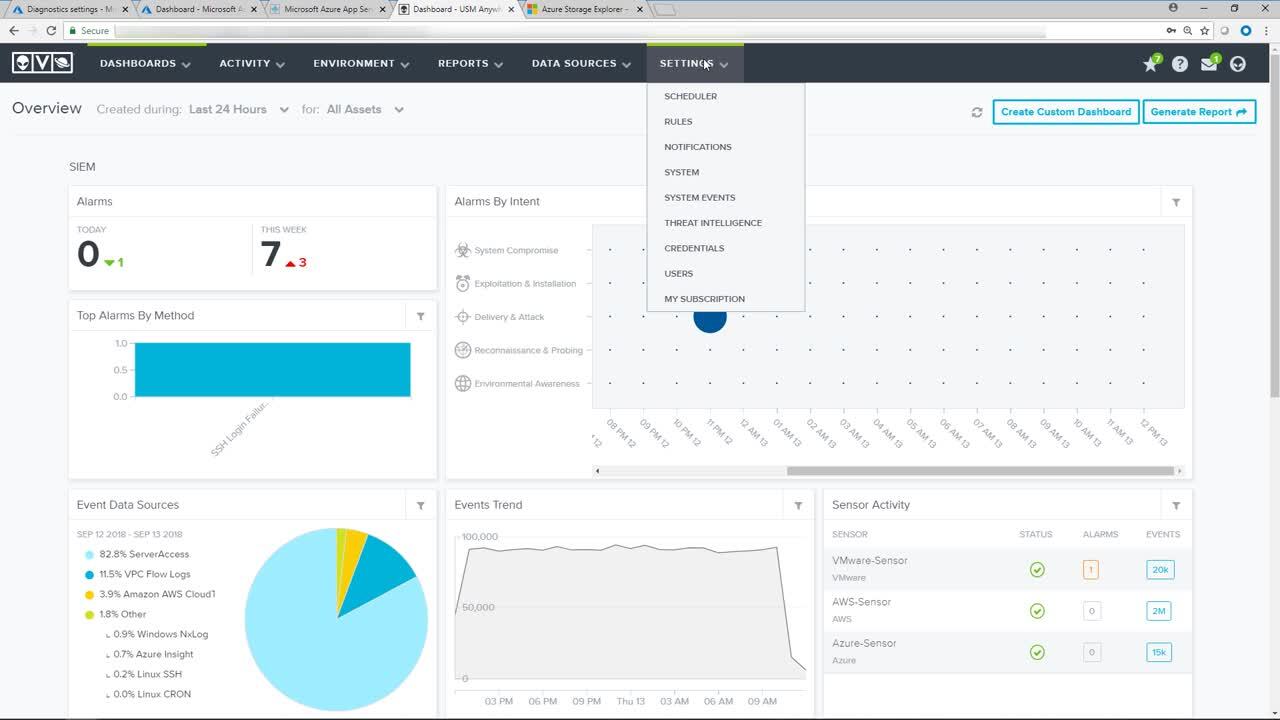Click the Alarms By Intent horizontal scrollbar
Viewport: 1280px width, 720px height.
tap(980, 471)
